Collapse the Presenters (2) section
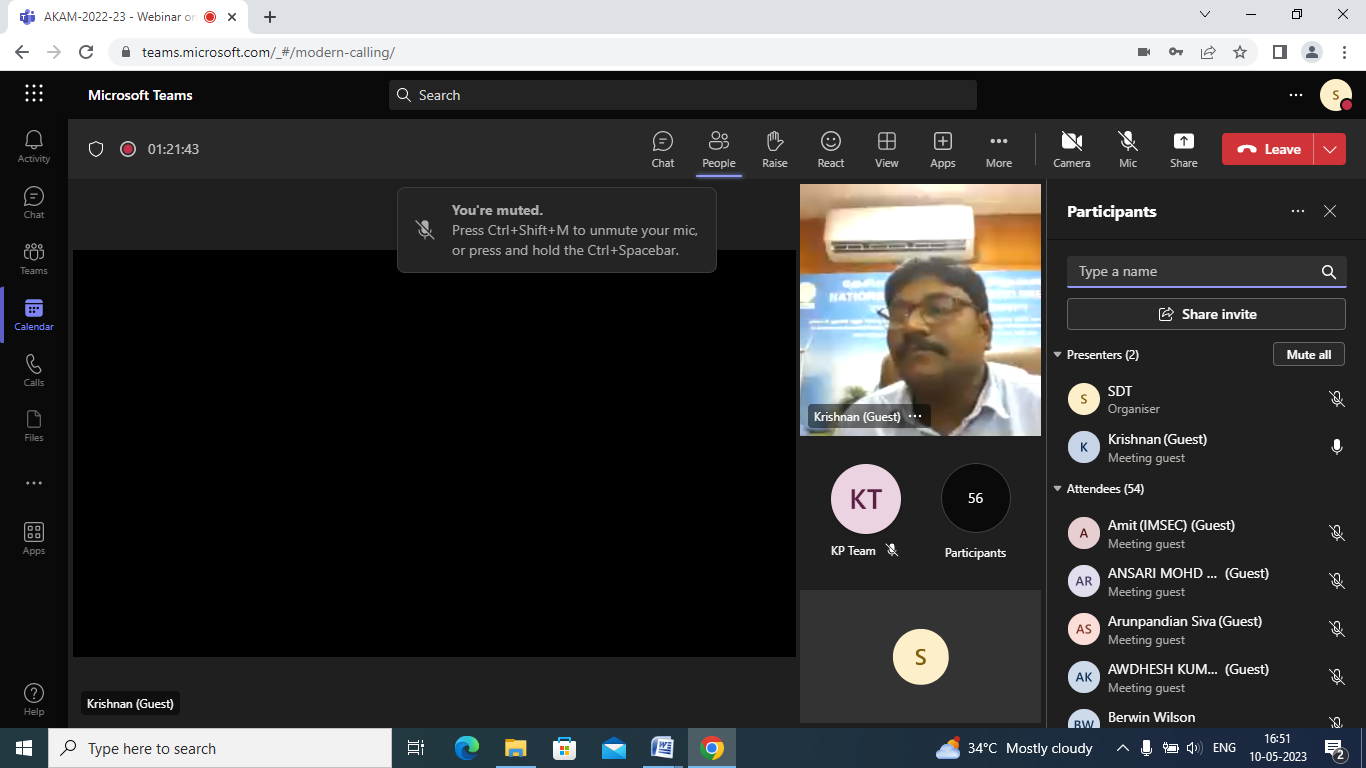This screenshot has width=1366, height=768. click(1058, 355)
